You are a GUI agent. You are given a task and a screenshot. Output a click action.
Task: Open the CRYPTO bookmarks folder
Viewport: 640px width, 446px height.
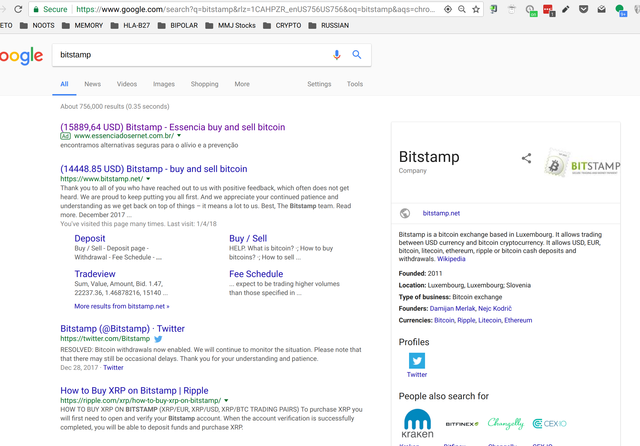[x=282, y=25]
